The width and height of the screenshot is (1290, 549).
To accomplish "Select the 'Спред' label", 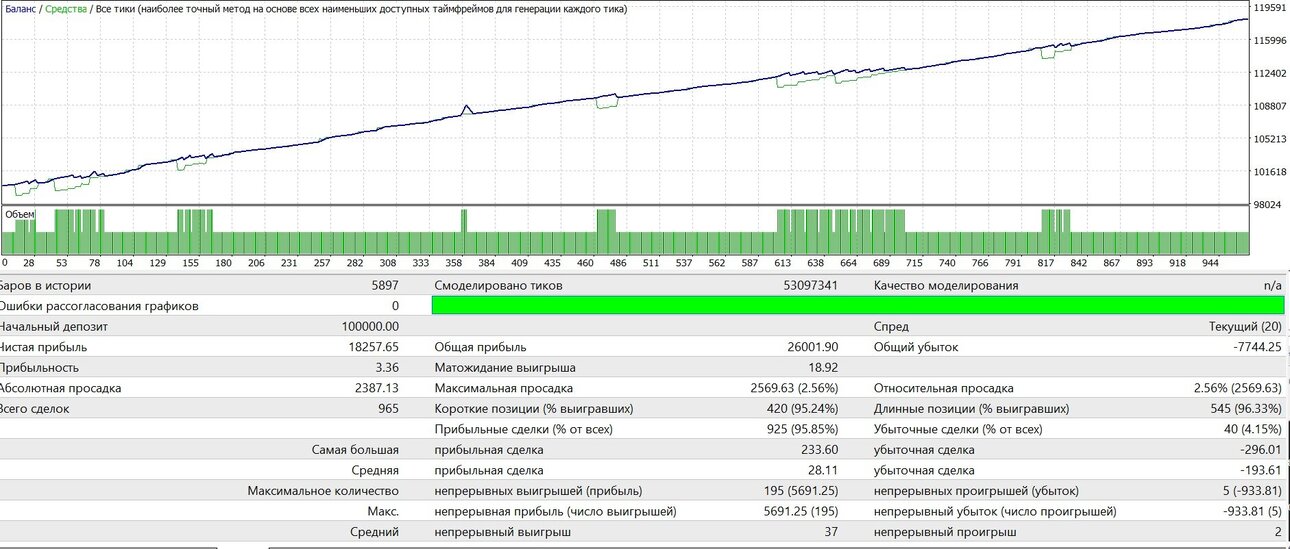I will [891, 326].
